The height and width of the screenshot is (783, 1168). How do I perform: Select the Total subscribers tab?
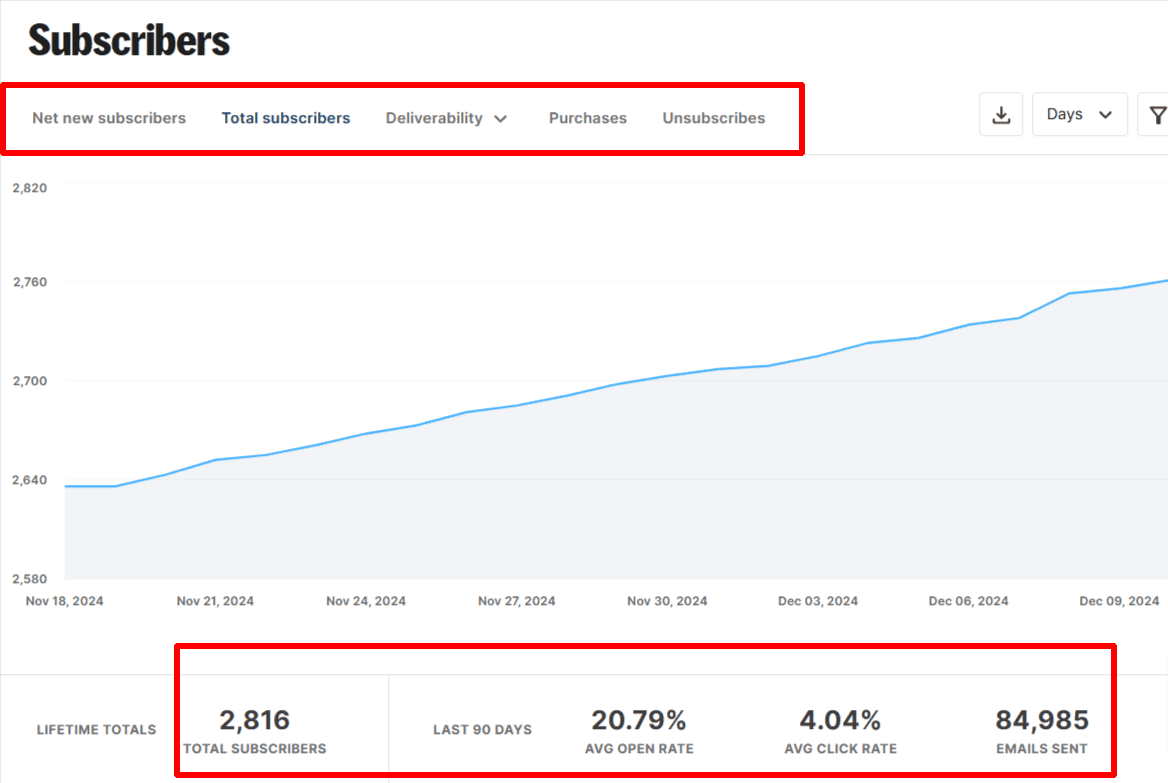(285, 118)
